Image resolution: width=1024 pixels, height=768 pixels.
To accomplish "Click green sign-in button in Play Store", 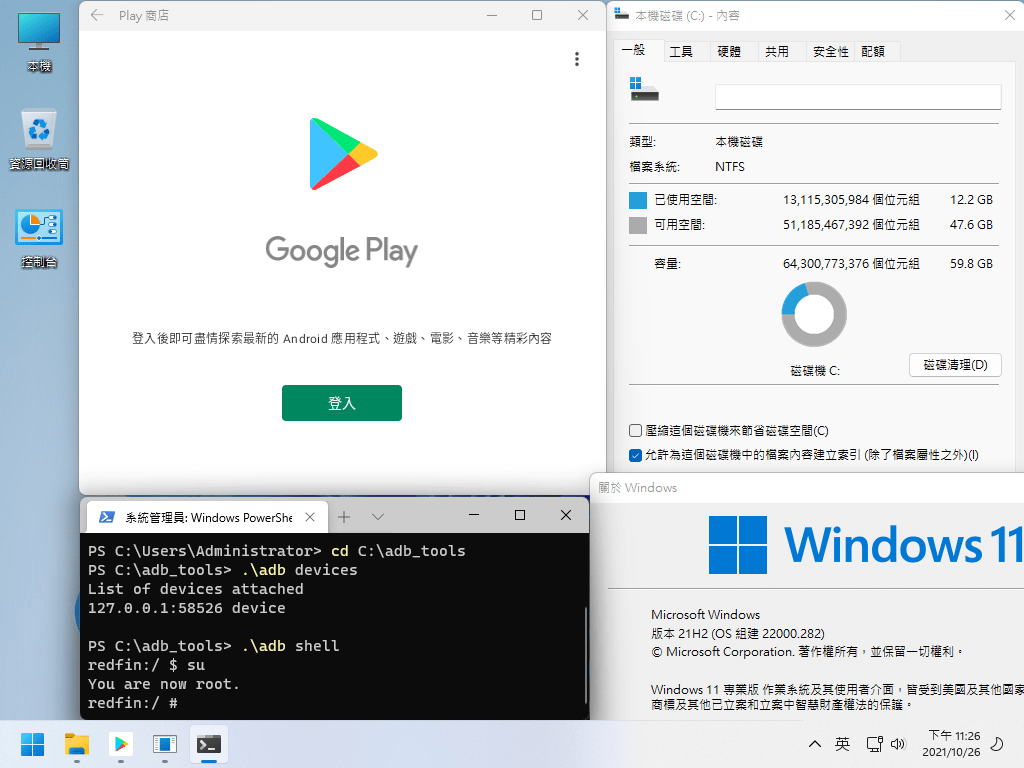I will point(342,403).
